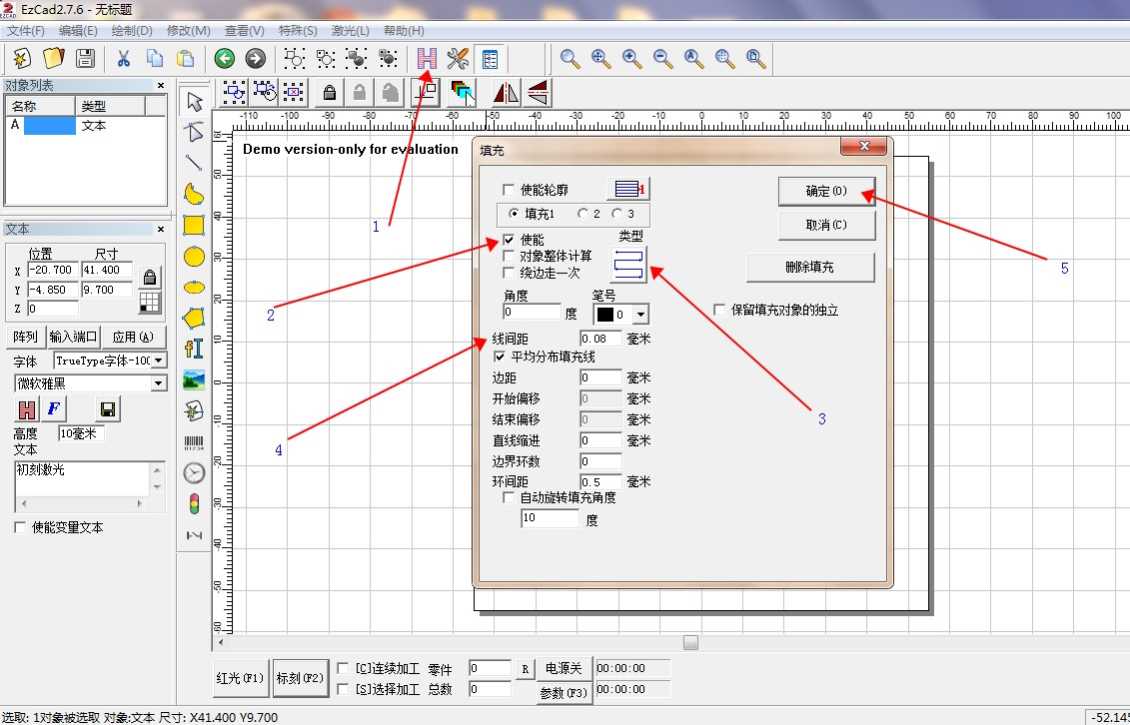Click the 确定(O) button

(826, 191)
